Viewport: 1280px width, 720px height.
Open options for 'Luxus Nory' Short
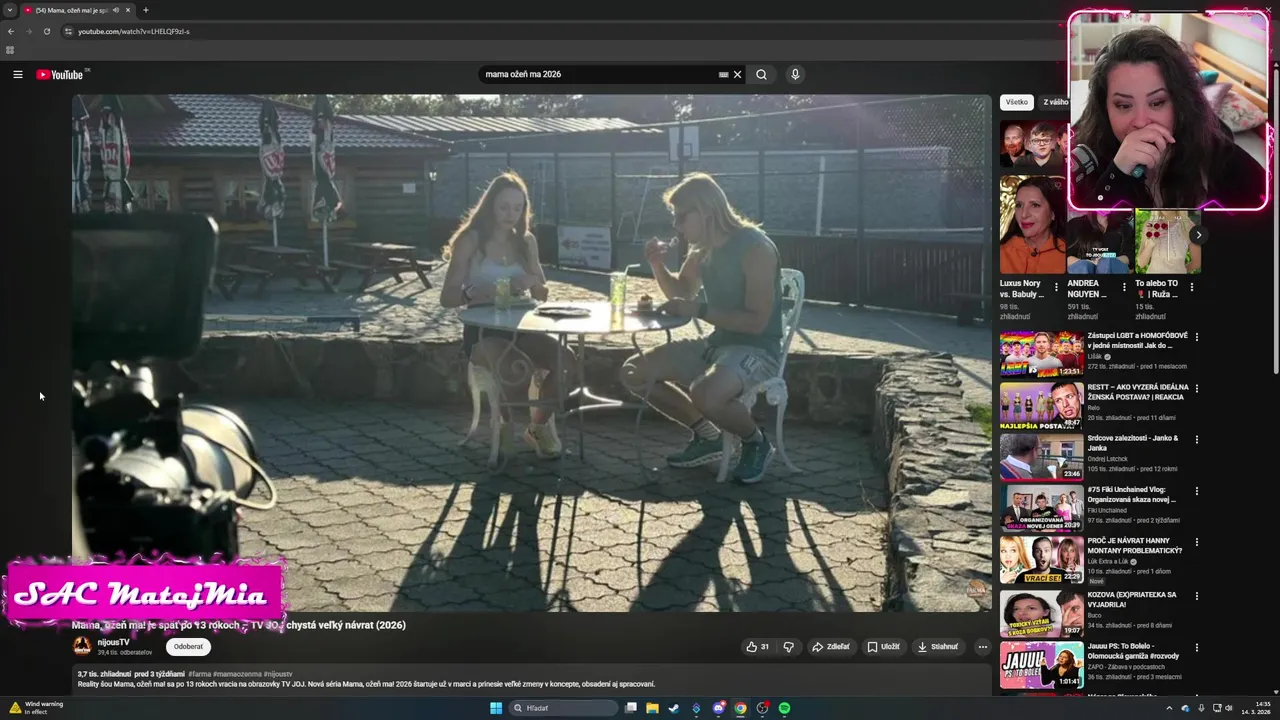pyautogui.click(x=1056, y=287)
